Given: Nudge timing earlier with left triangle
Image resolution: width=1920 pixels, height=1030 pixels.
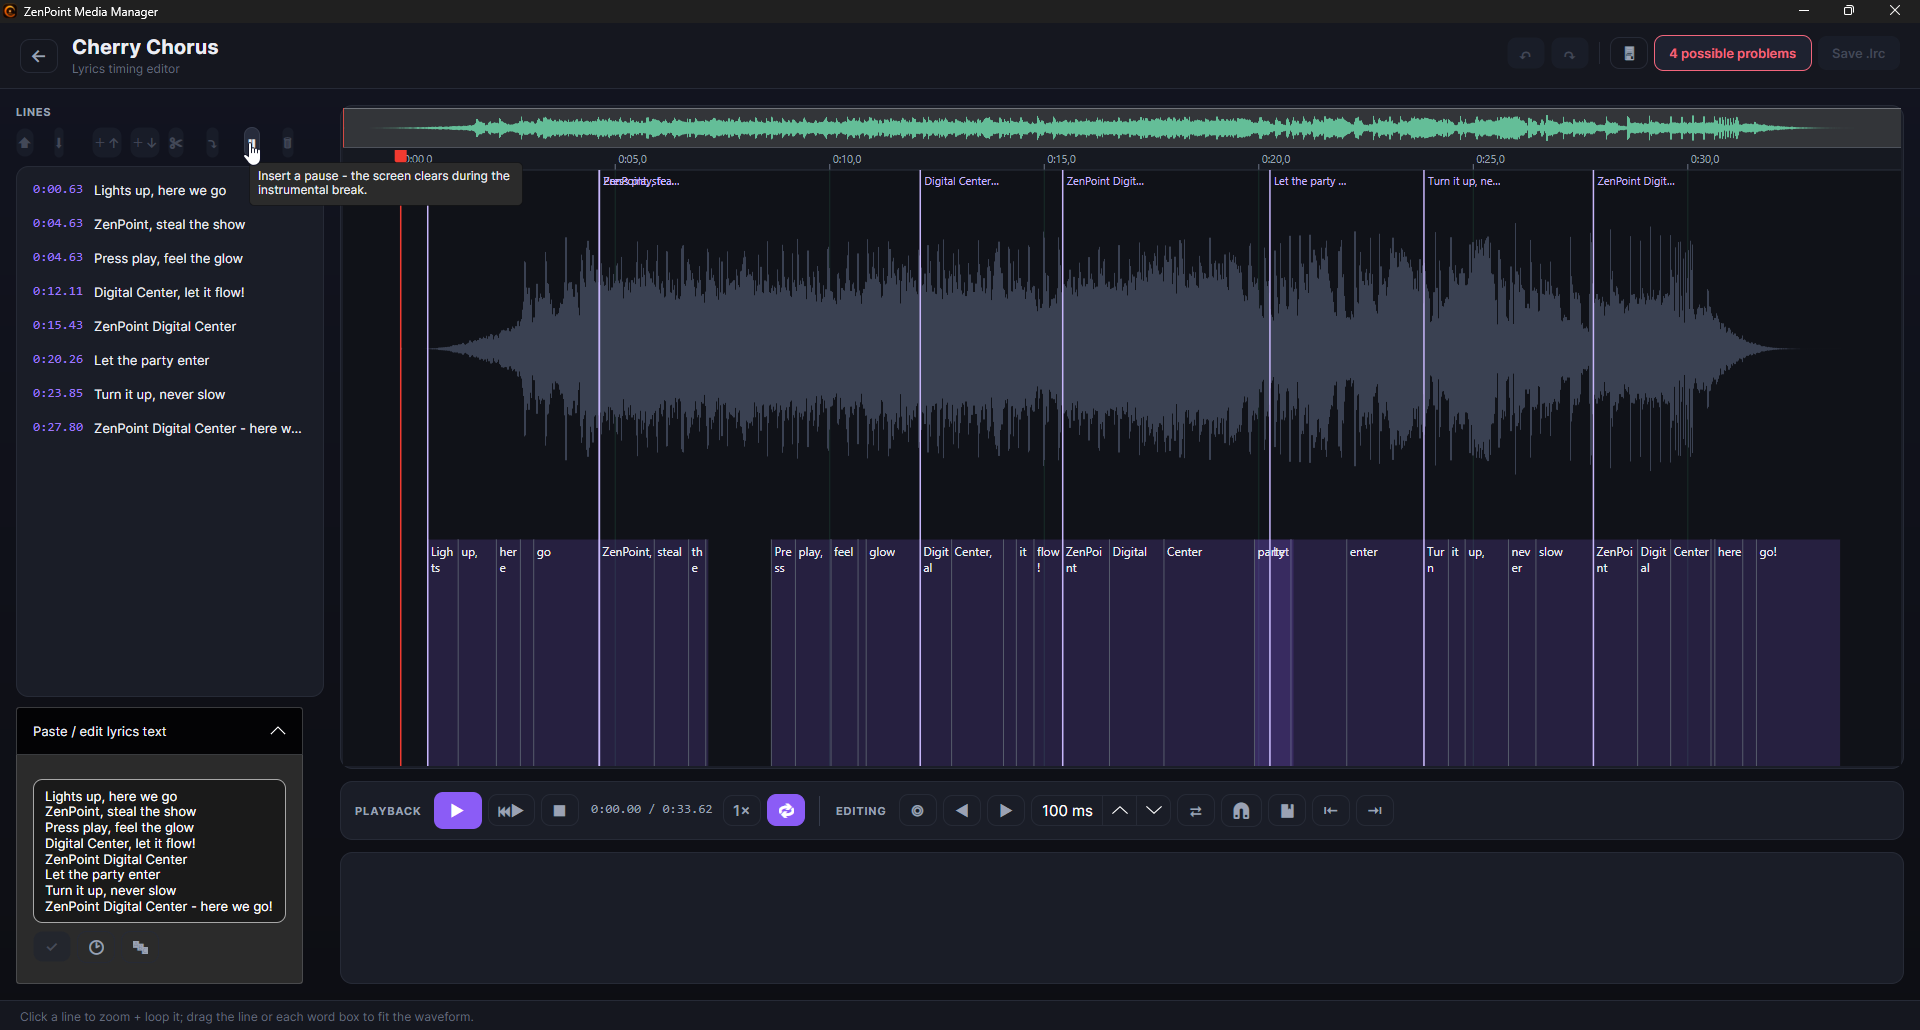Looking at the screenshot, I should [962, 811].
